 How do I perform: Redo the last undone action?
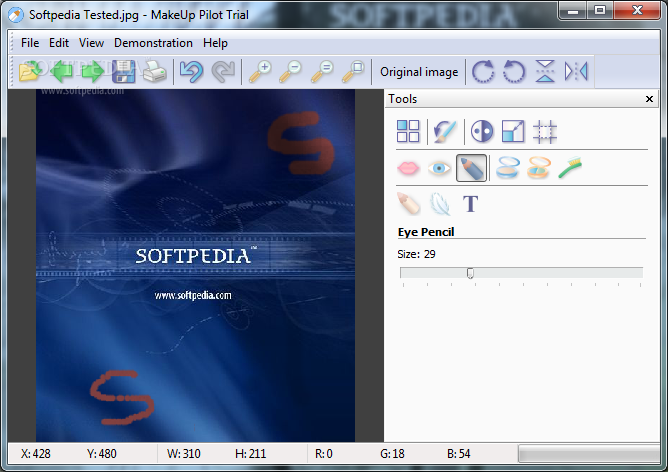pyautogui.click(x=223, y=71)
